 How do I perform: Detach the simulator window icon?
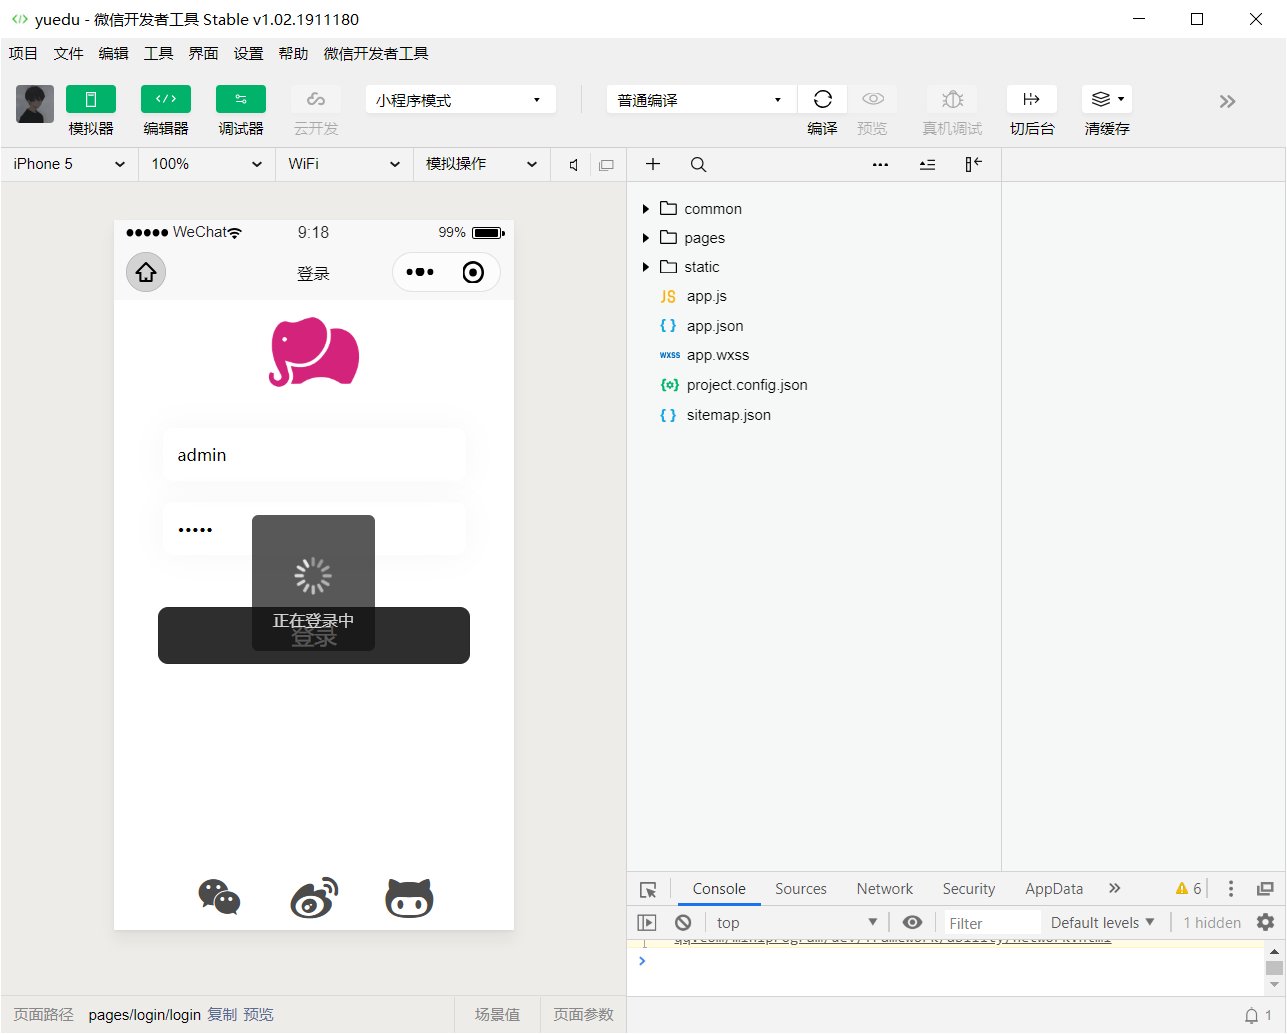pyautogui.click(x=606, y=165)
